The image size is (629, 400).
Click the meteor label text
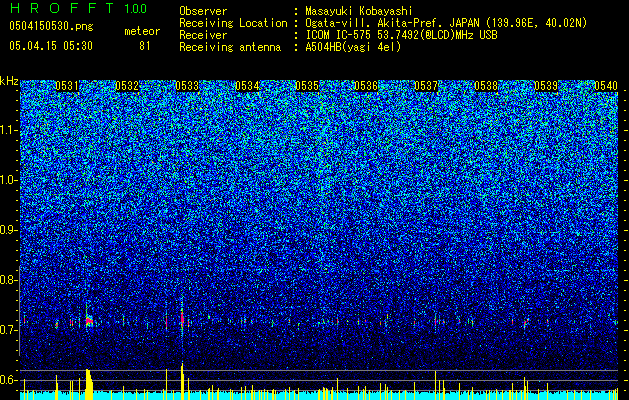click(142, 31)
